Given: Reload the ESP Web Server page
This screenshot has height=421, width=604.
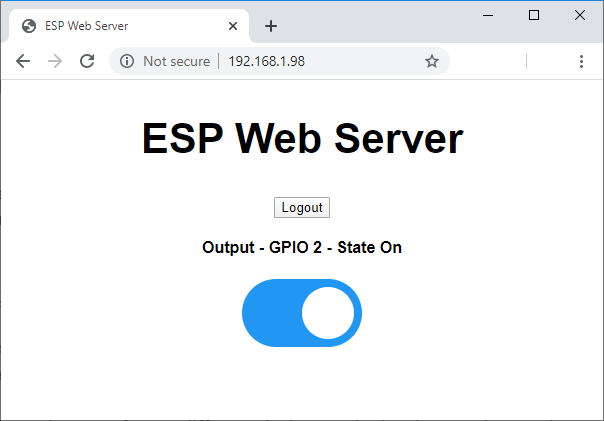Looking at the screenshot, I should pos(87,61).
